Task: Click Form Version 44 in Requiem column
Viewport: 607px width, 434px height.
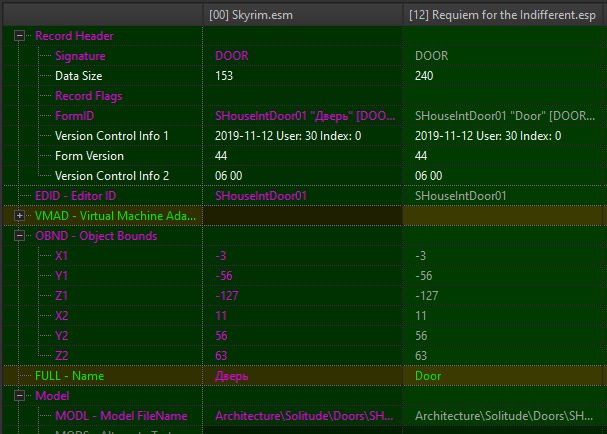Action: coord(421,156)
